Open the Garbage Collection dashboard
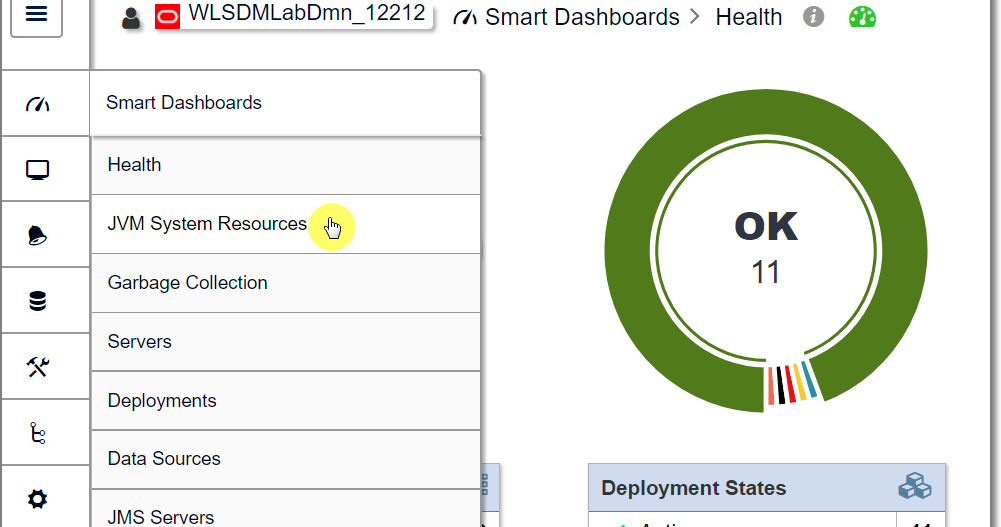Screen dimensions: 1001x527 tap(286, 283)
